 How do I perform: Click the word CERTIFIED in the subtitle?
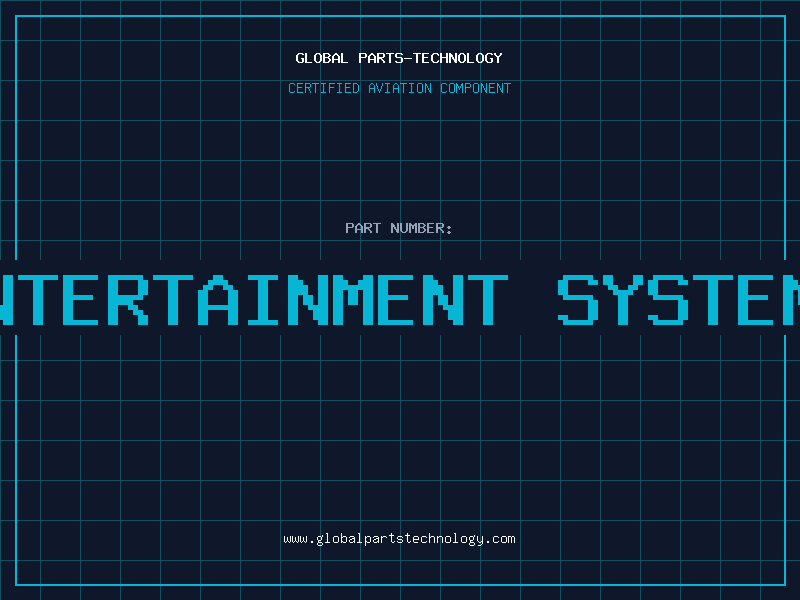(323, 88)
